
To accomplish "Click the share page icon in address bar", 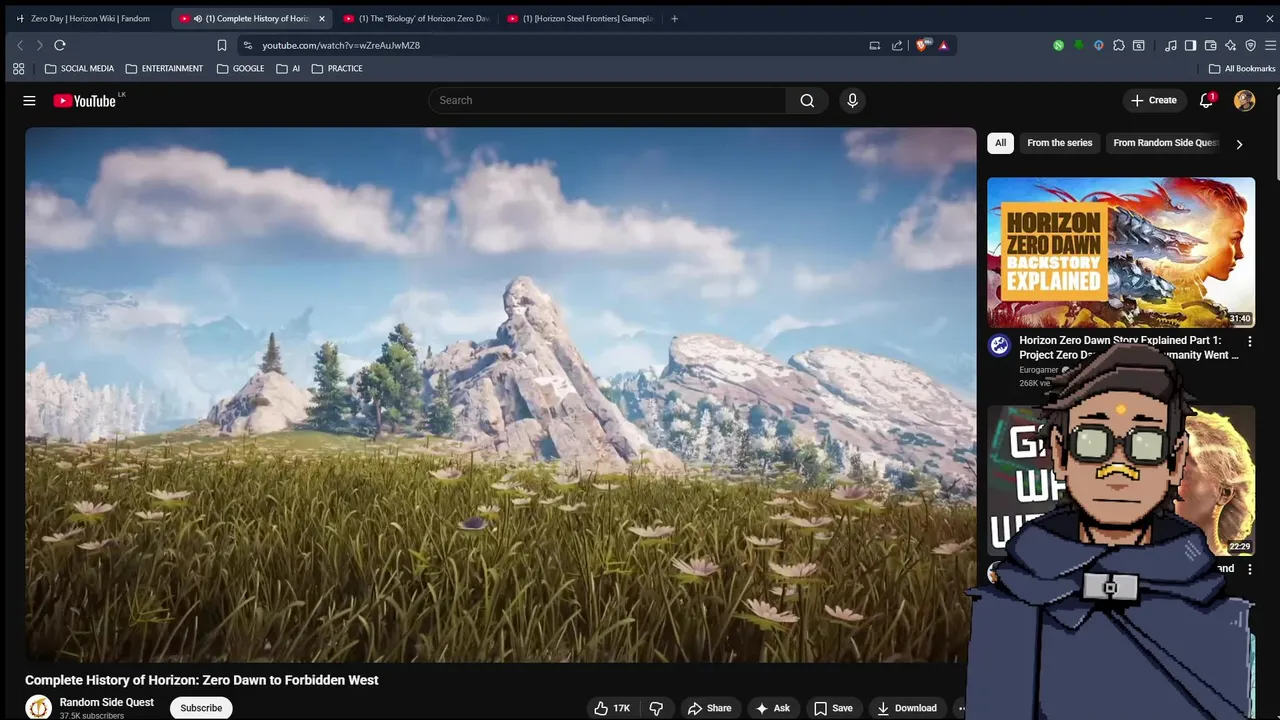I will click(x=897, y=45).
